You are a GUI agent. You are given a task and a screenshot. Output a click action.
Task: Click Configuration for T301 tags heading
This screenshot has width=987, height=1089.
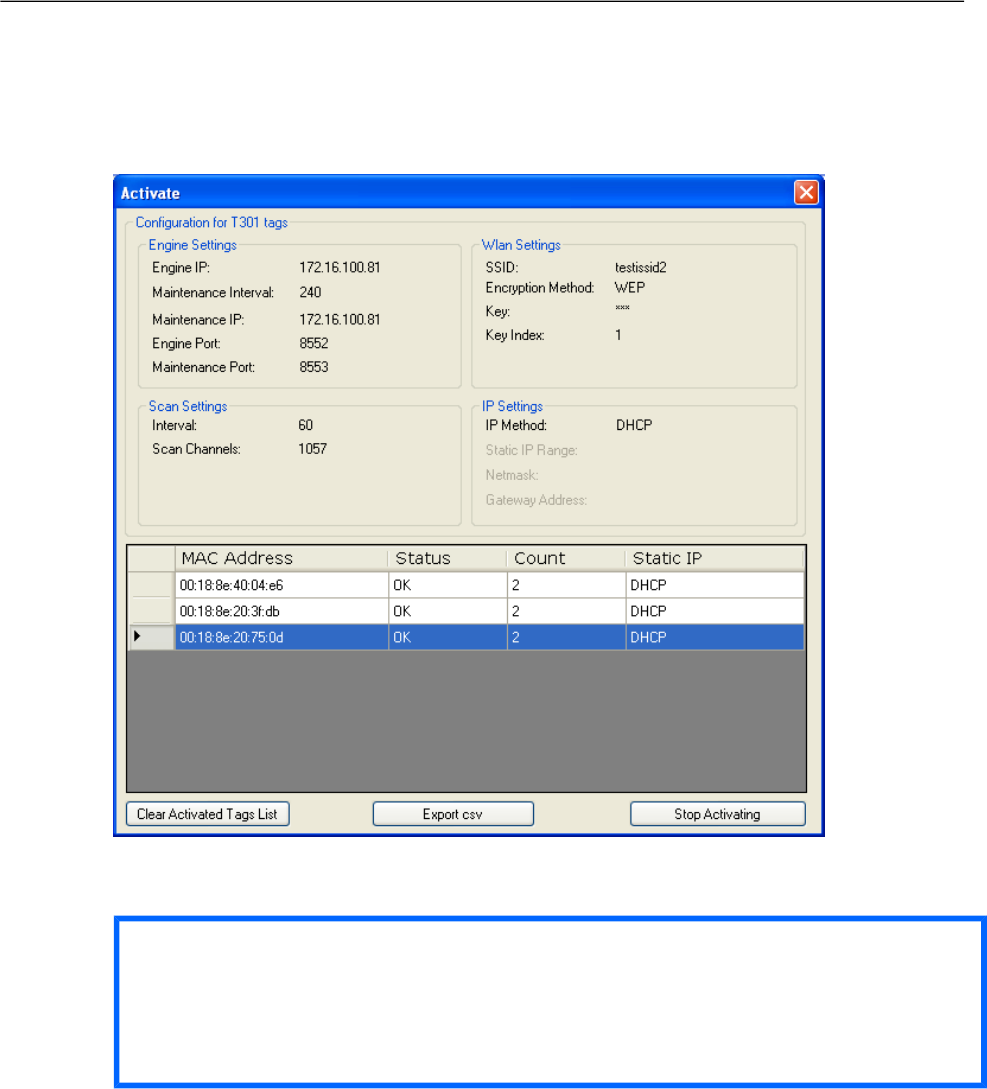[x=211, y=222]
